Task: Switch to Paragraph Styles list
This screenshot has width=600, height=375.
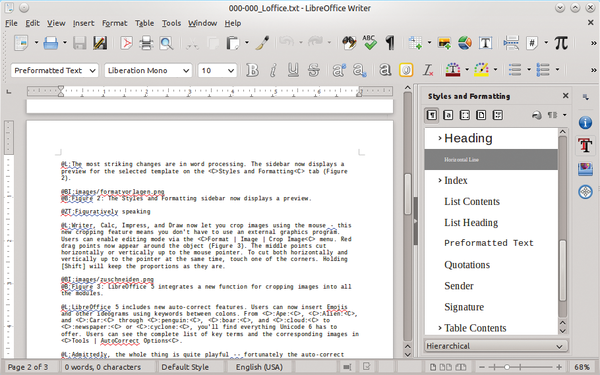Action: [x=432, y=115]
